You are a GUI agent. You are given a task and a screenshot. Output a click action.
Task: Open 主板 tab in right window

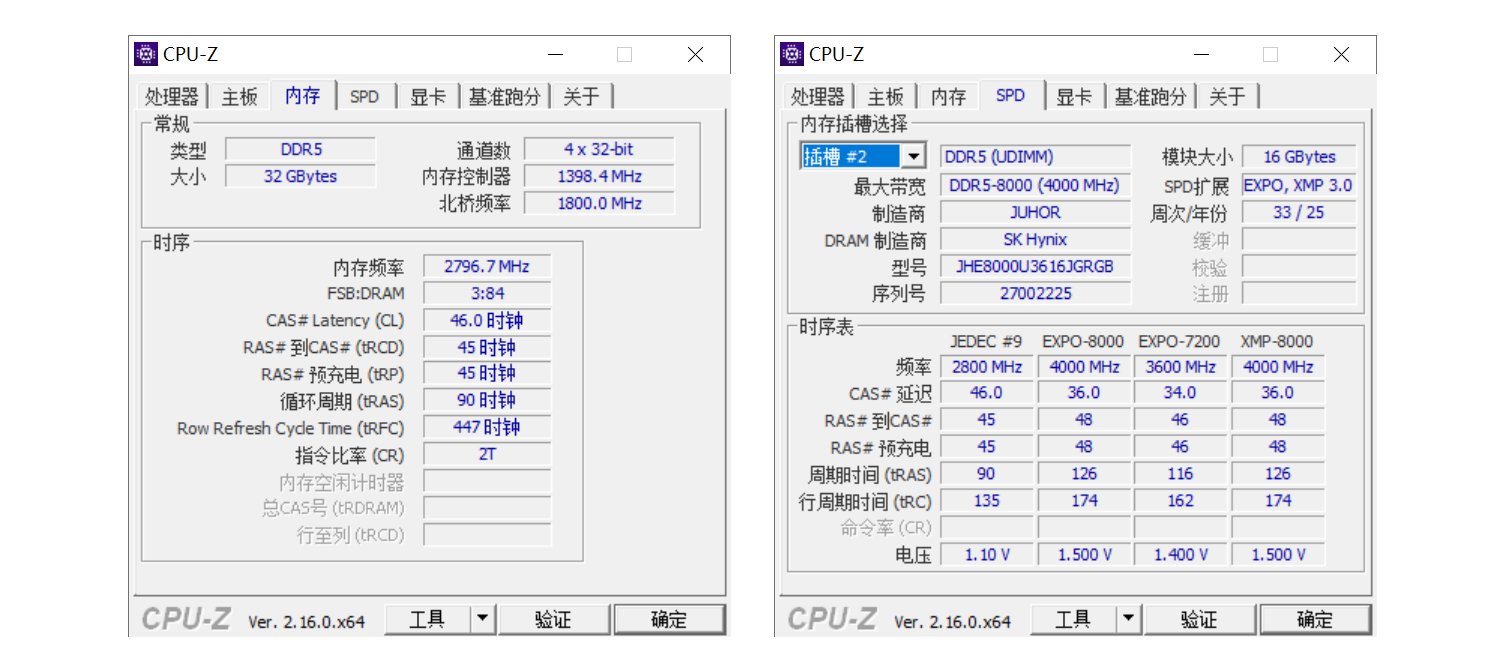tap(886, 96)
